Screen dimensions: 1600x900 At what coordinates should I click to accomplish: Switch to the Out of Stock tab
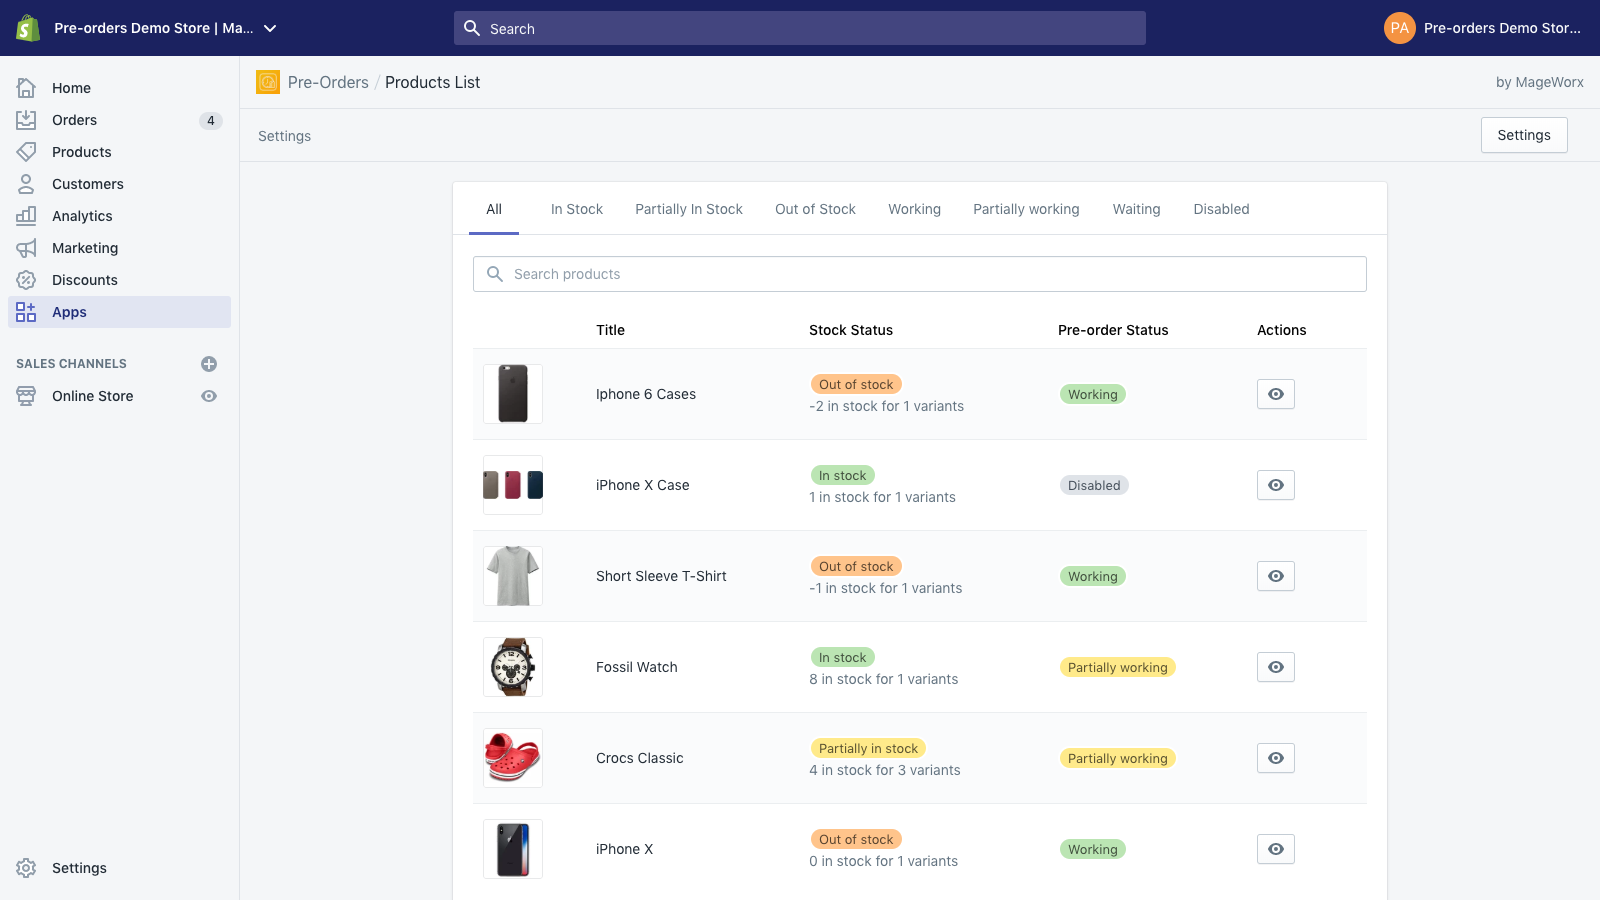tap(815, 209)
